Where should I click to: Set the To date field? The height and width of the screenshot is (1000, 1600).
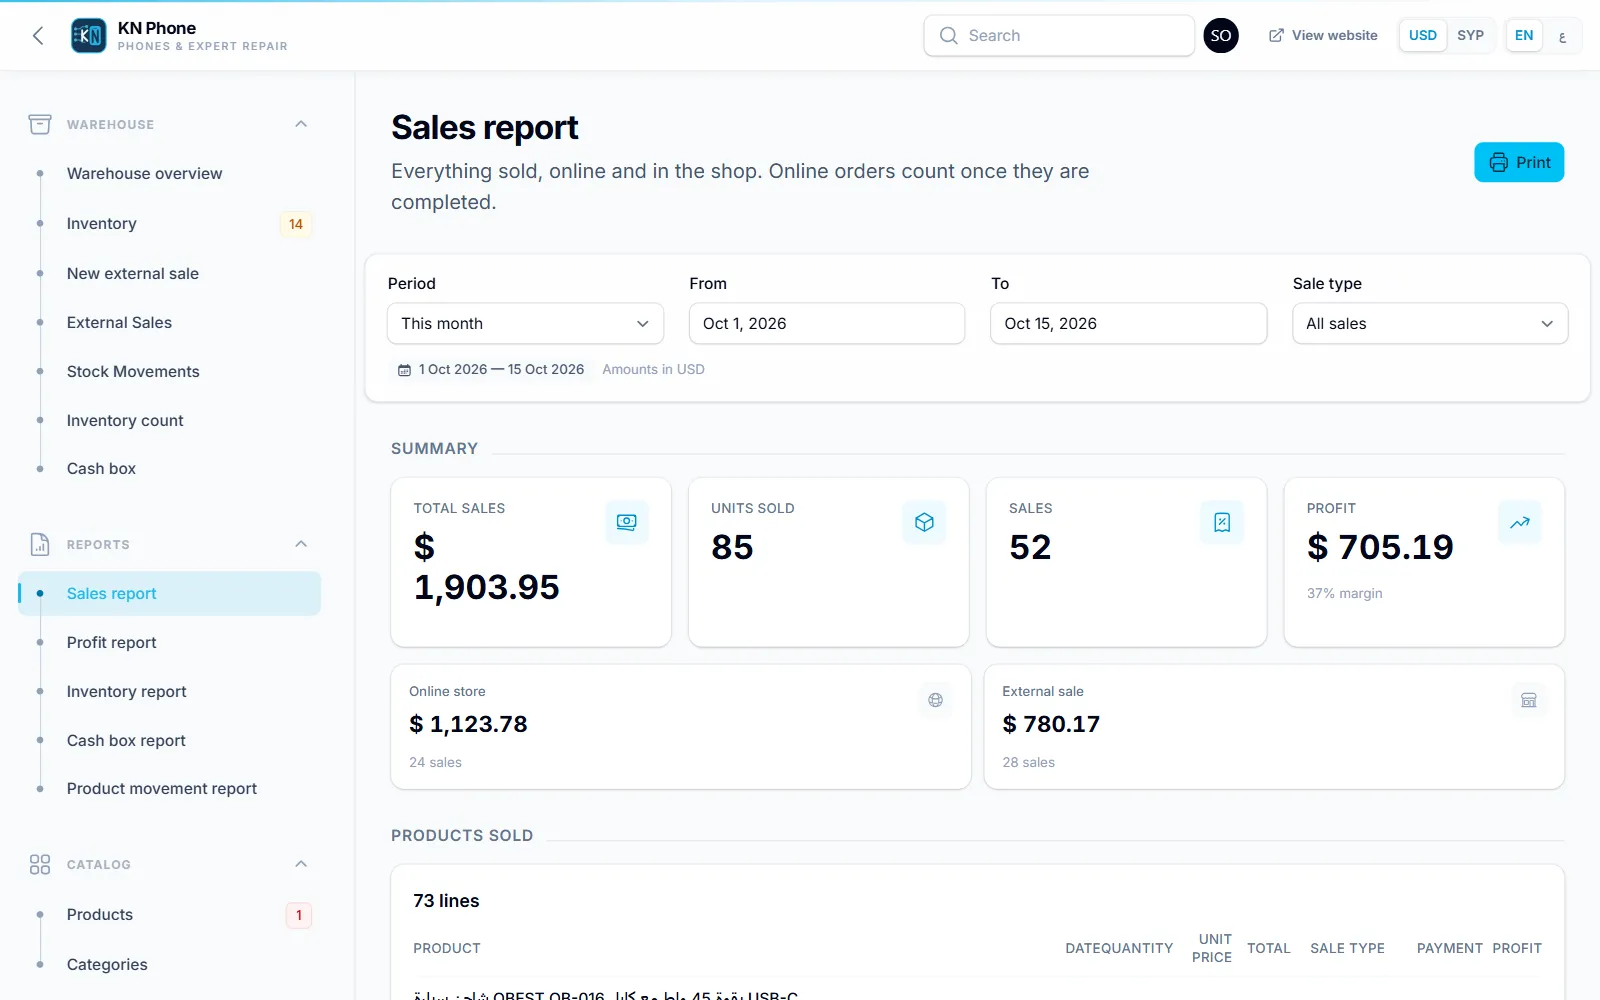click(x=1128, y=323)
